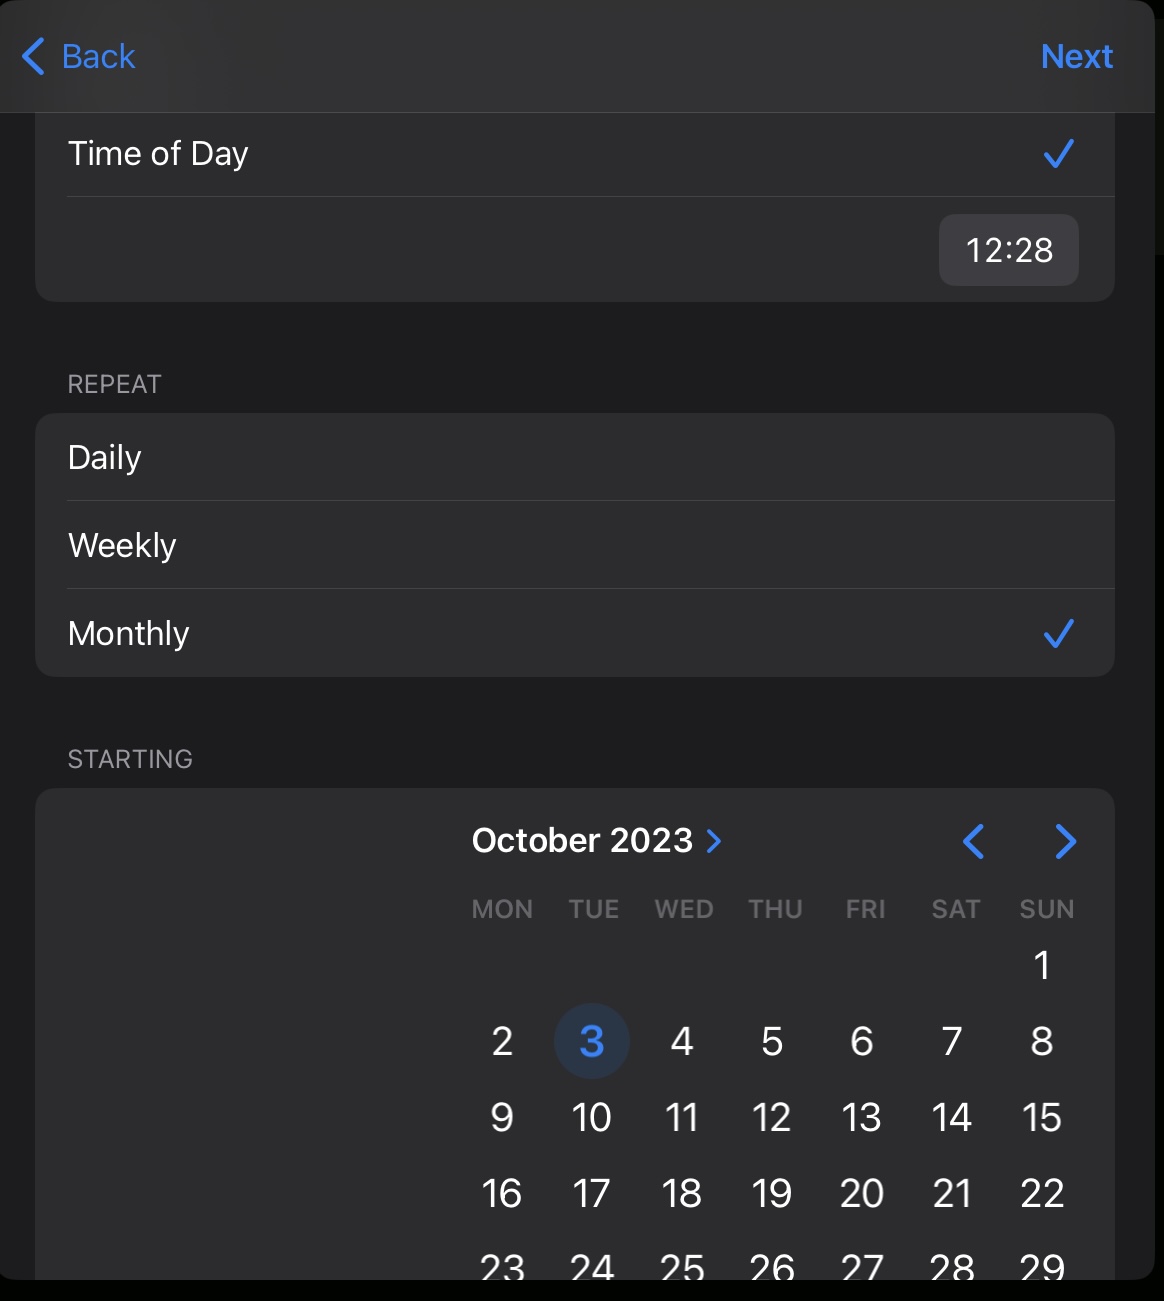This screenshot has width=1164, height=1301.
Task: Tap Next to continue
Action: tap(1077, 56)
